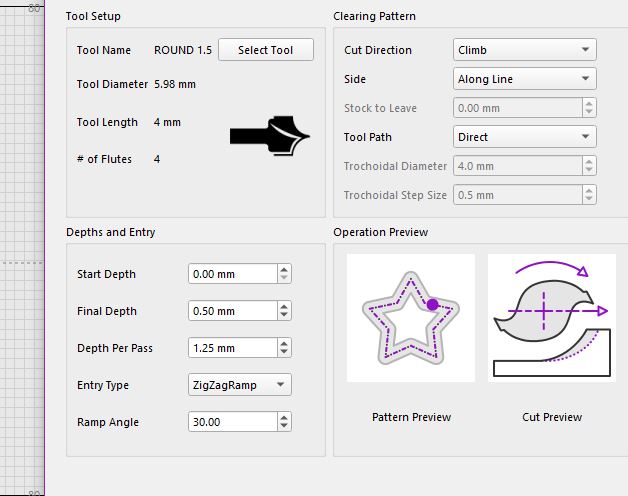Open the Tool Path dropdown
The width and height of the screenshot is (628, 496).
click(524, 137)
